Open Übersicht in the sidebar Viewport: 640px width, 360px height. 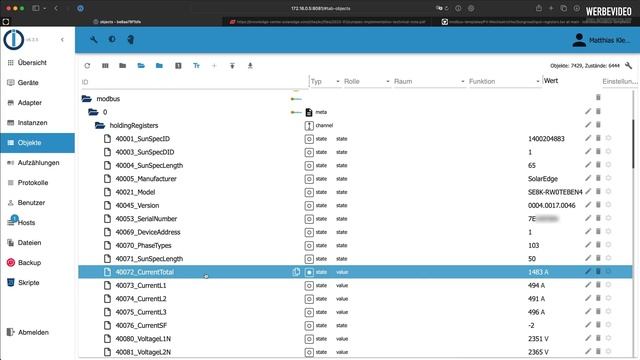click(38, 62)
